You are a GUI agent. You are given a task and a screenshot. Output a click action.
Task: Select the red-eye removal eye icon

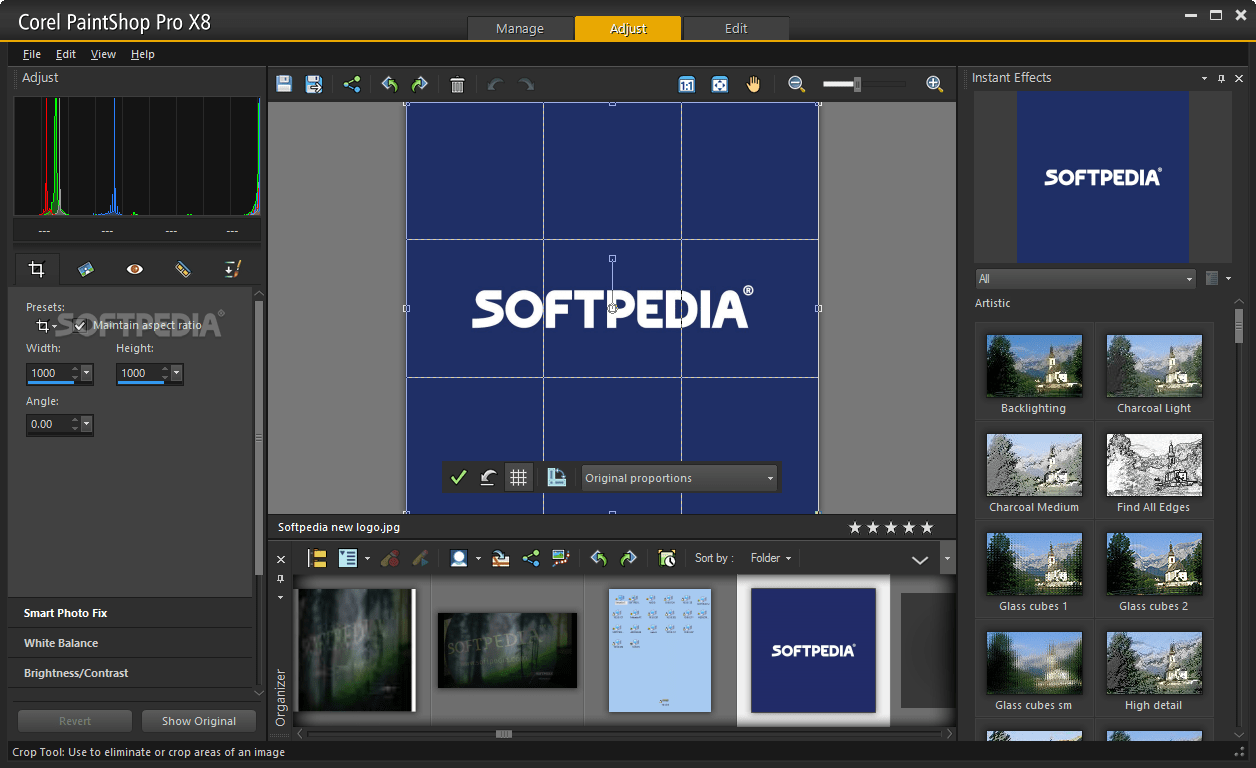click(135, 268)
